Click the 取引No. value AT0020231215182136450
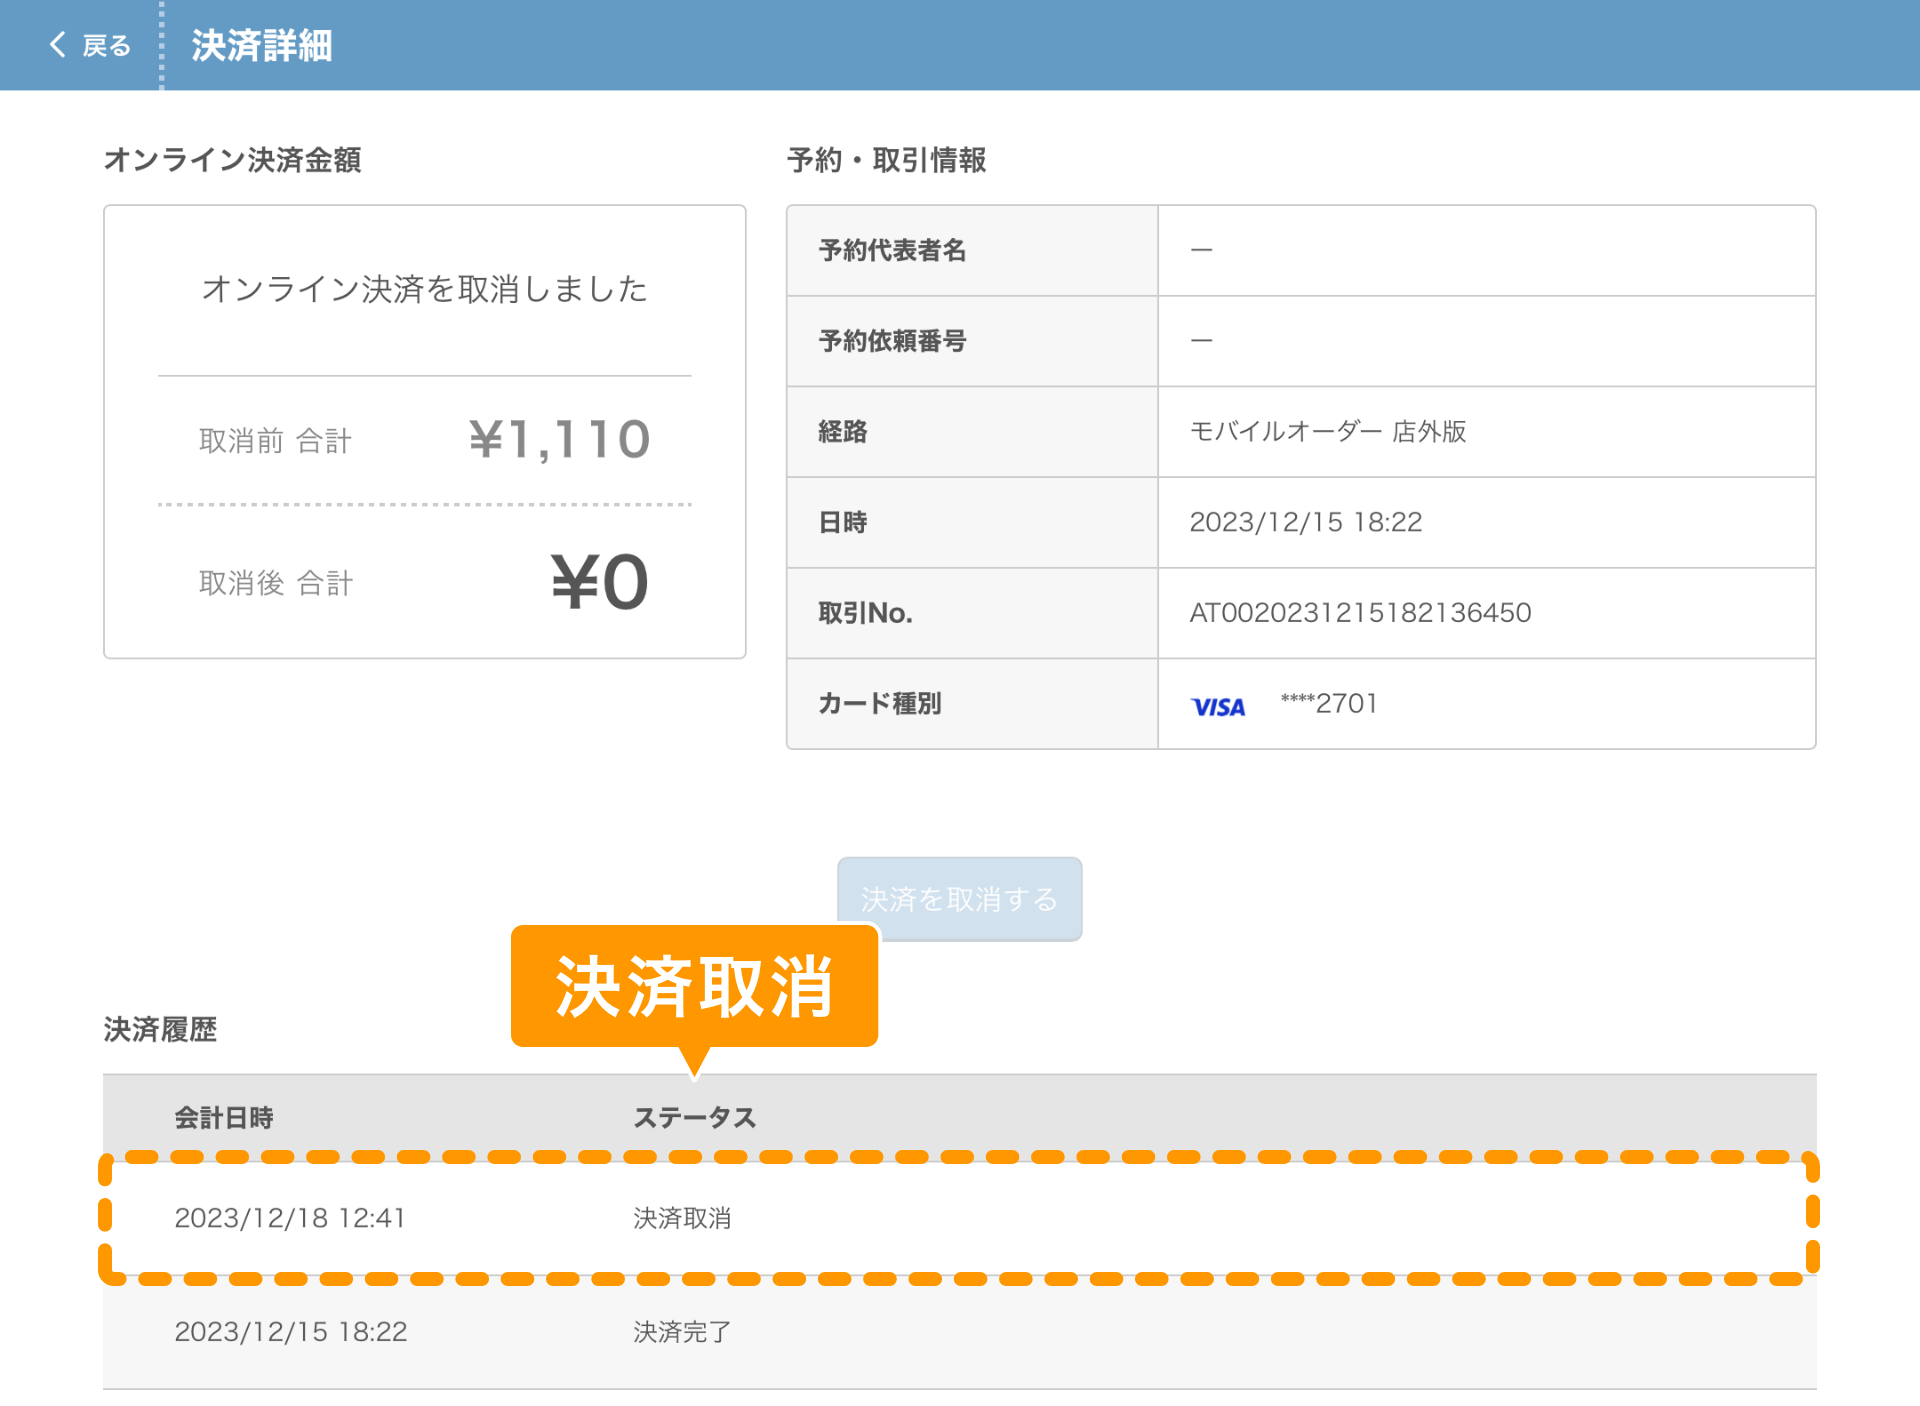 point(1359,612)
